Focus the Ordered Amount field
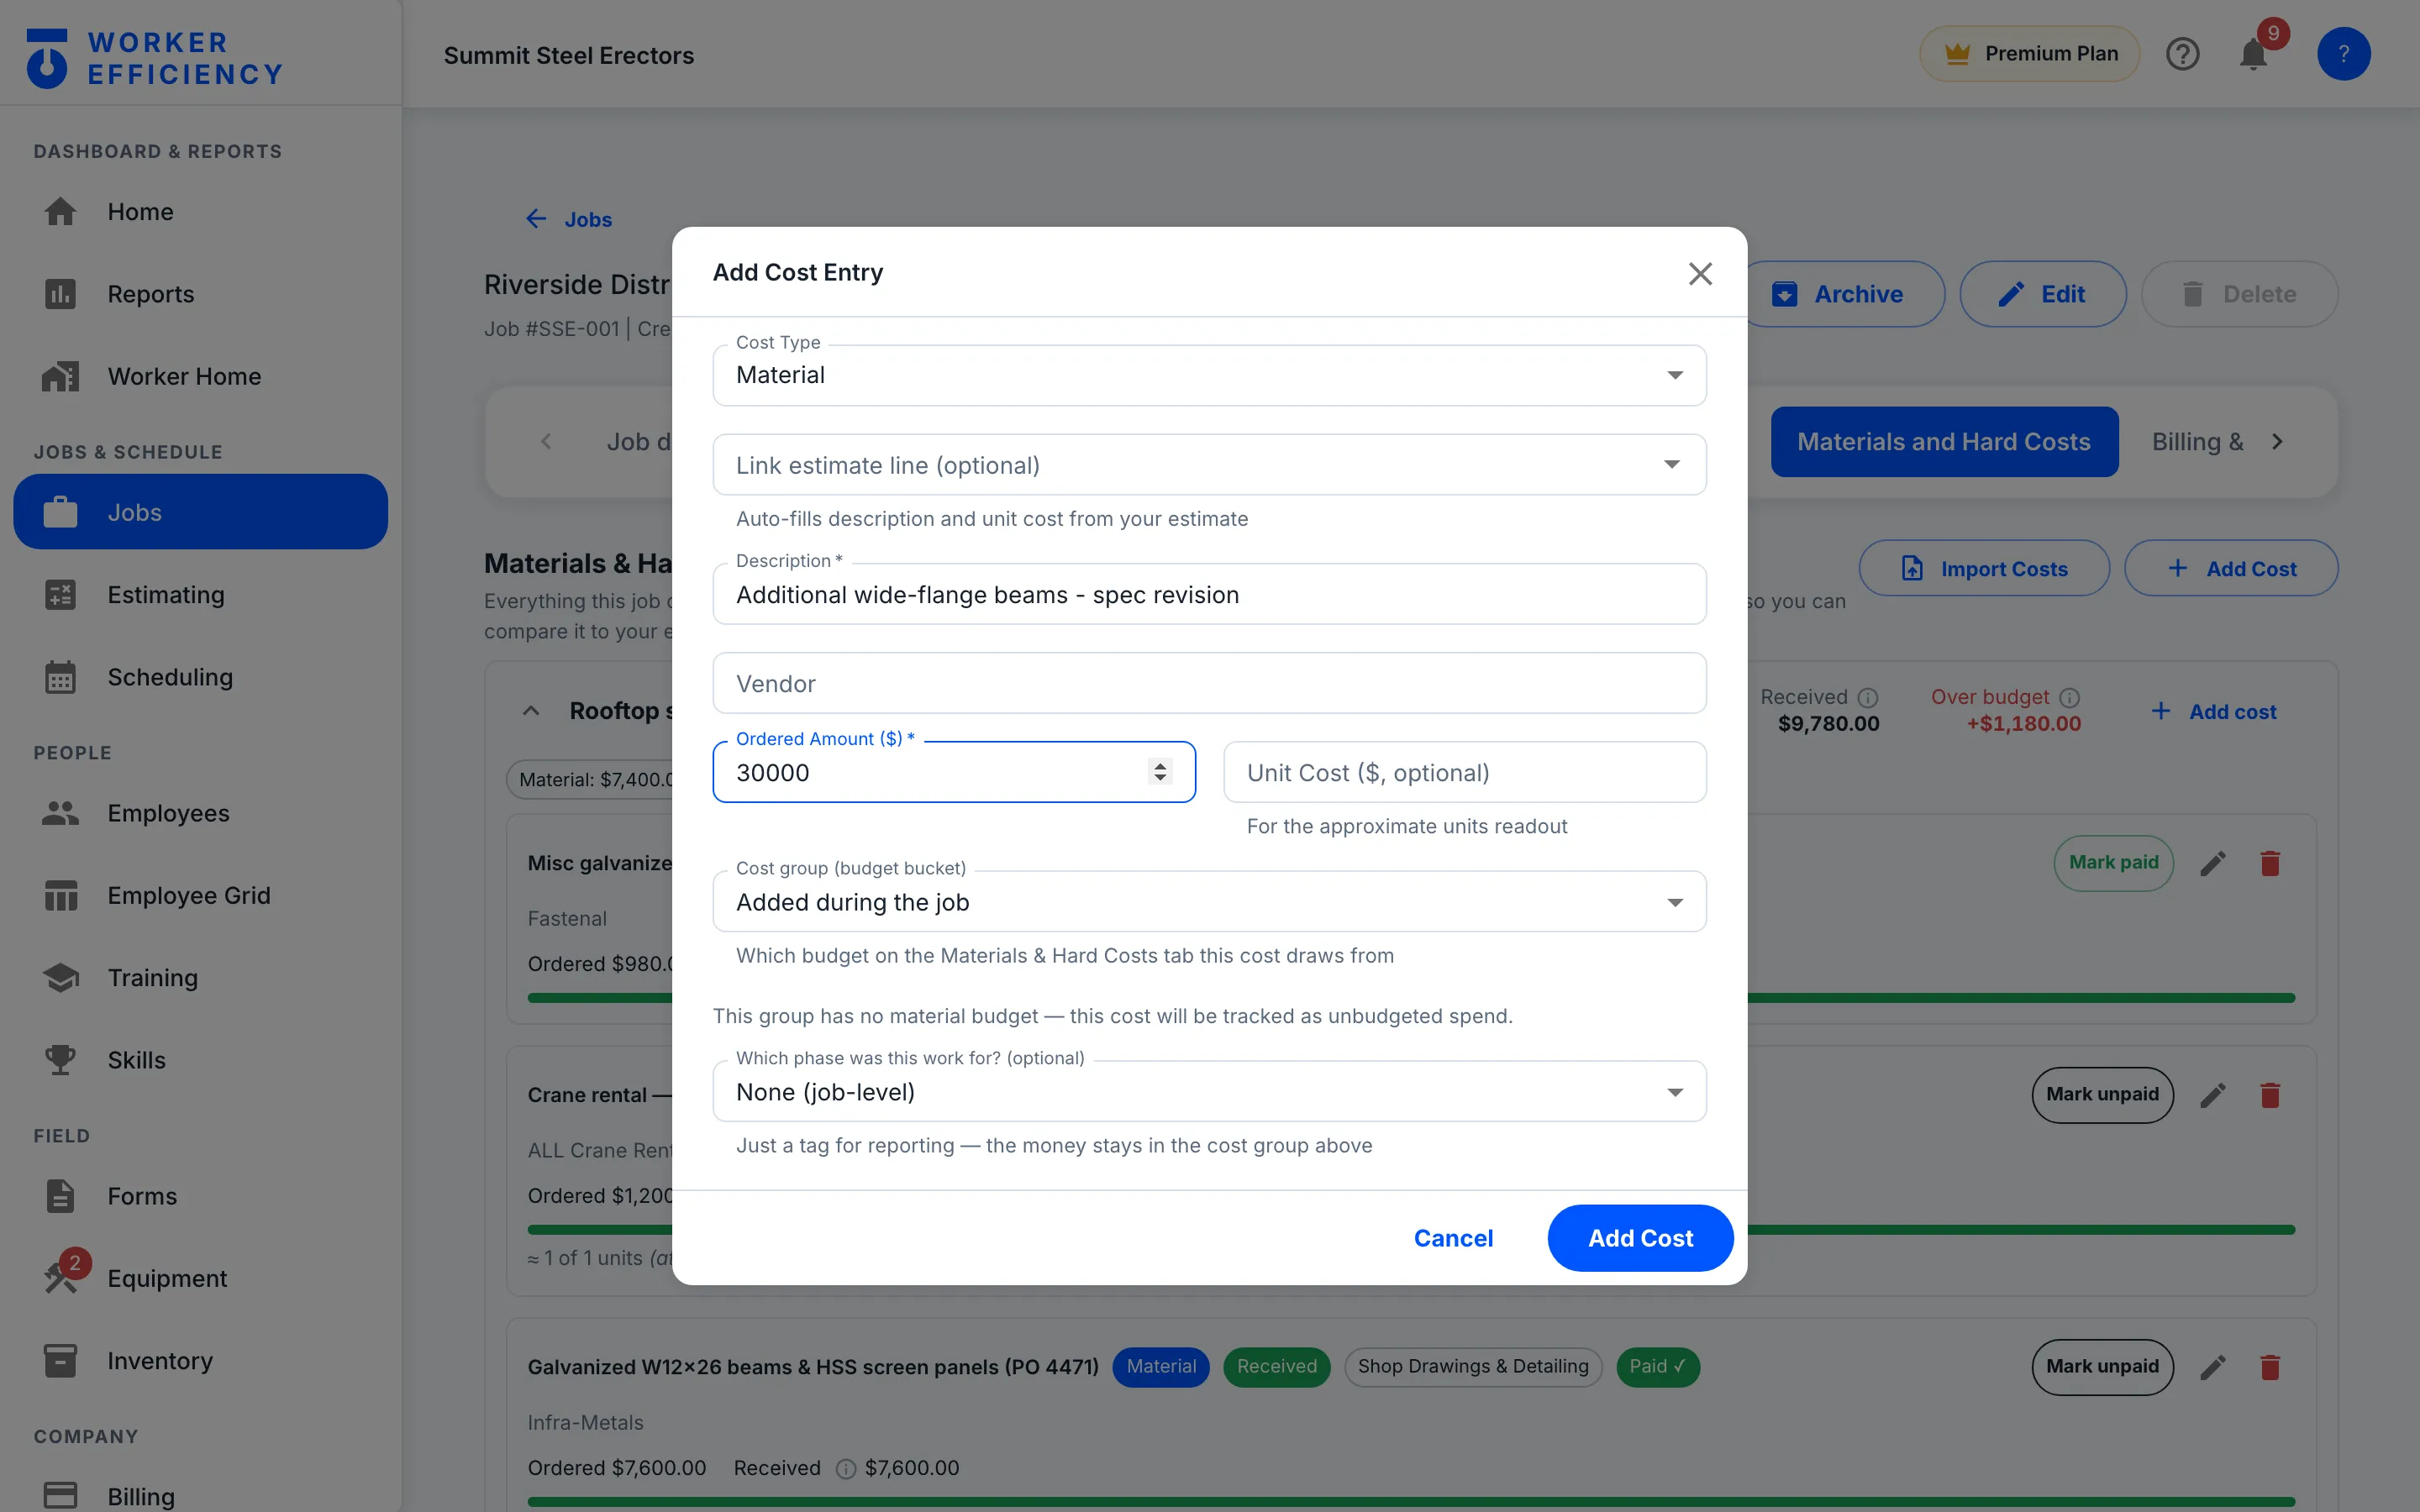This screenshot has height=1512, width=2420. tap(953, 773)
